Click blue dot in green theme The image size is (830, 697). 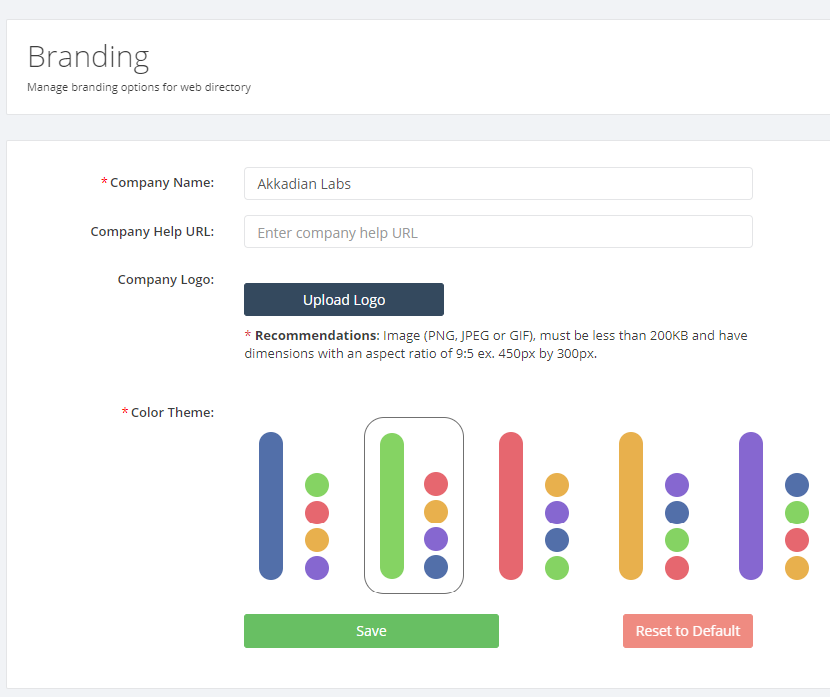click(436, 567)
